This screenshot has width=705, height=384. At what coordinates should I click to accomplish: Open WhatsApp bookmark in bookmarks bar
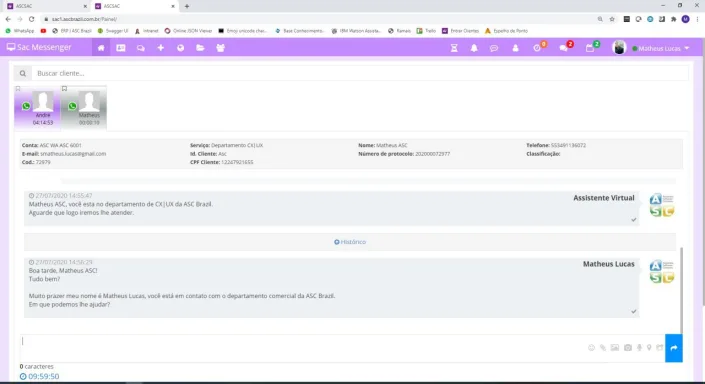pyautogui.click(x=20, y=31)
